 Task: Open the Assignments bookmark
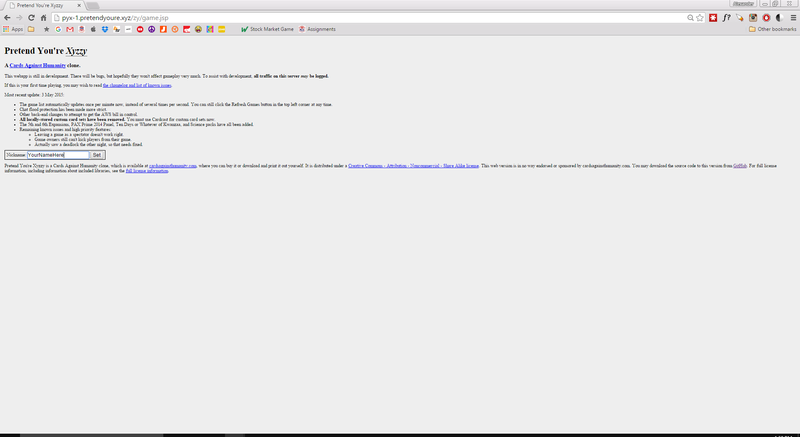tap(317, 29)
